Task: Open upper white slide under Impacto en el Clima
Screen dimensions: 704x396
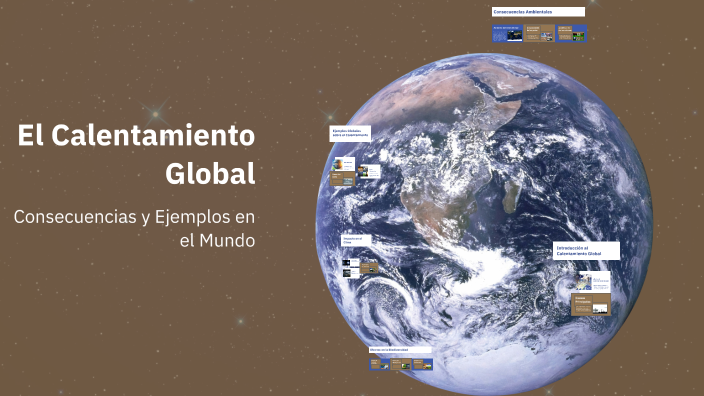Action: pyautogui.click(x=351, y=263)
